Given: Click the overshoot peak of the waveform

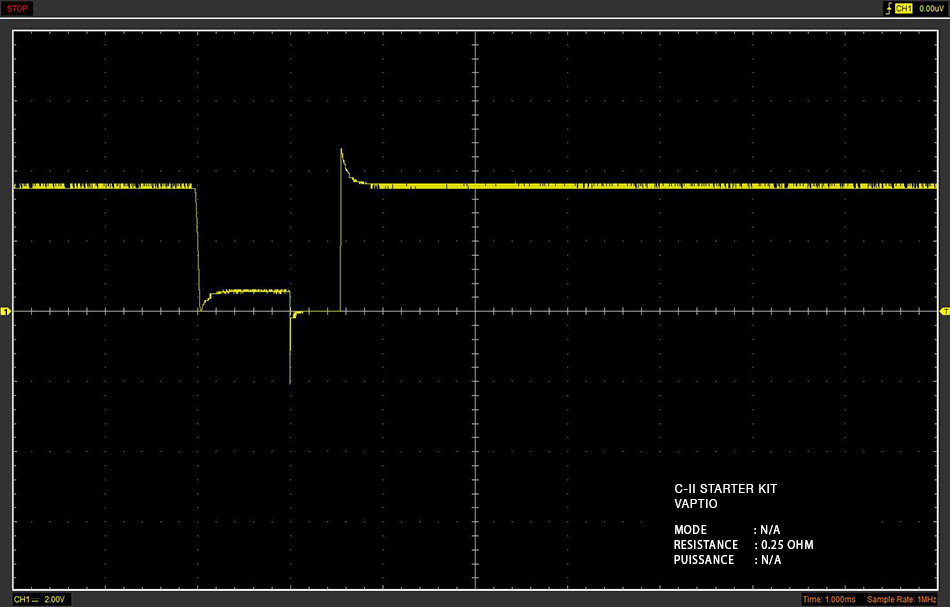Looking at the screenshot, I should tap(341, 150).
